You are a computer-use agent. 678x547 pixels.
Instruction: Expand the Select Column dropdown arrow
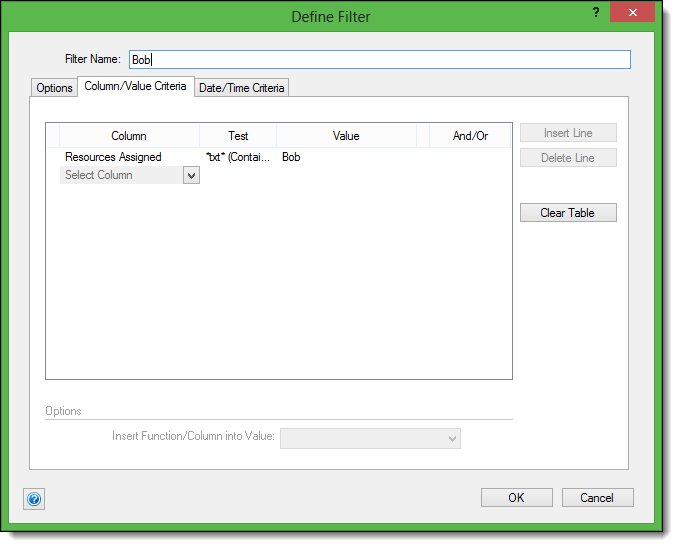tap(191, 175)
